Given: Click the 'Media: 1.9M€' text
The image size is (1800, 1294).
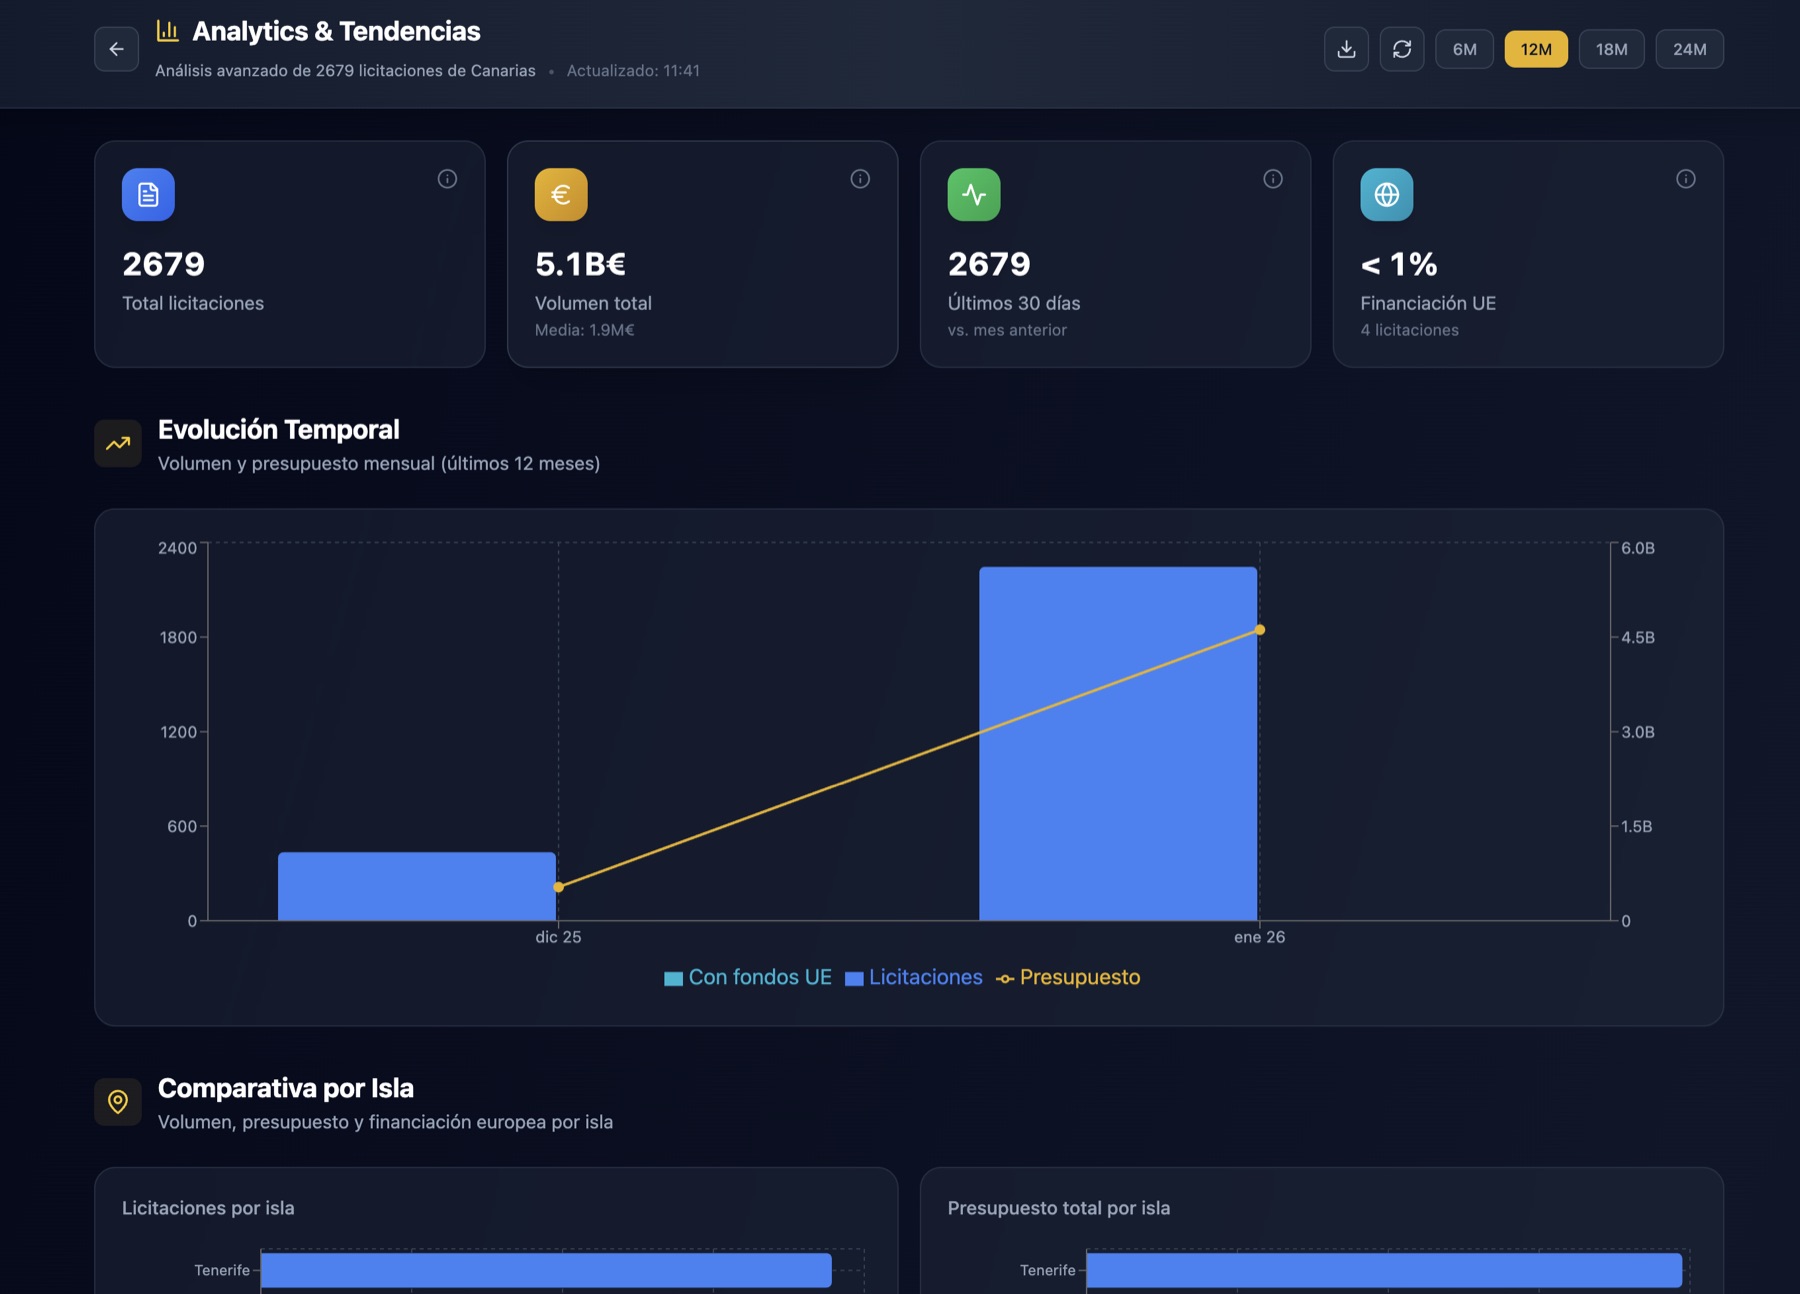Looking at the screenshot, I should click(x=584, y=330).
